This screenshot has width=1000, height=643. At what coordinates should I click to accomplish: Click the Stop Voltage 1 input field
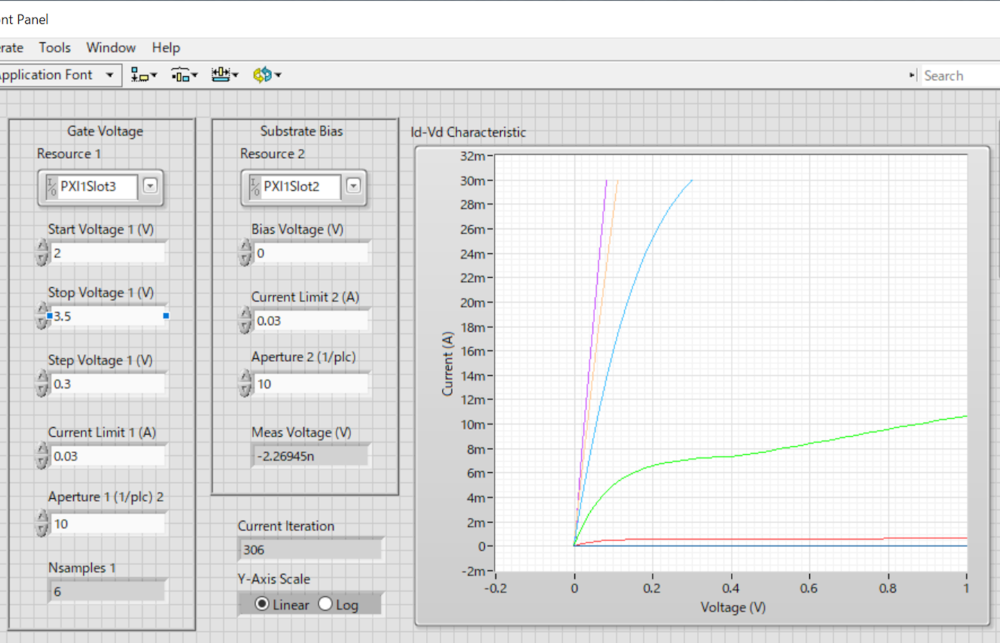click(107, 317)
